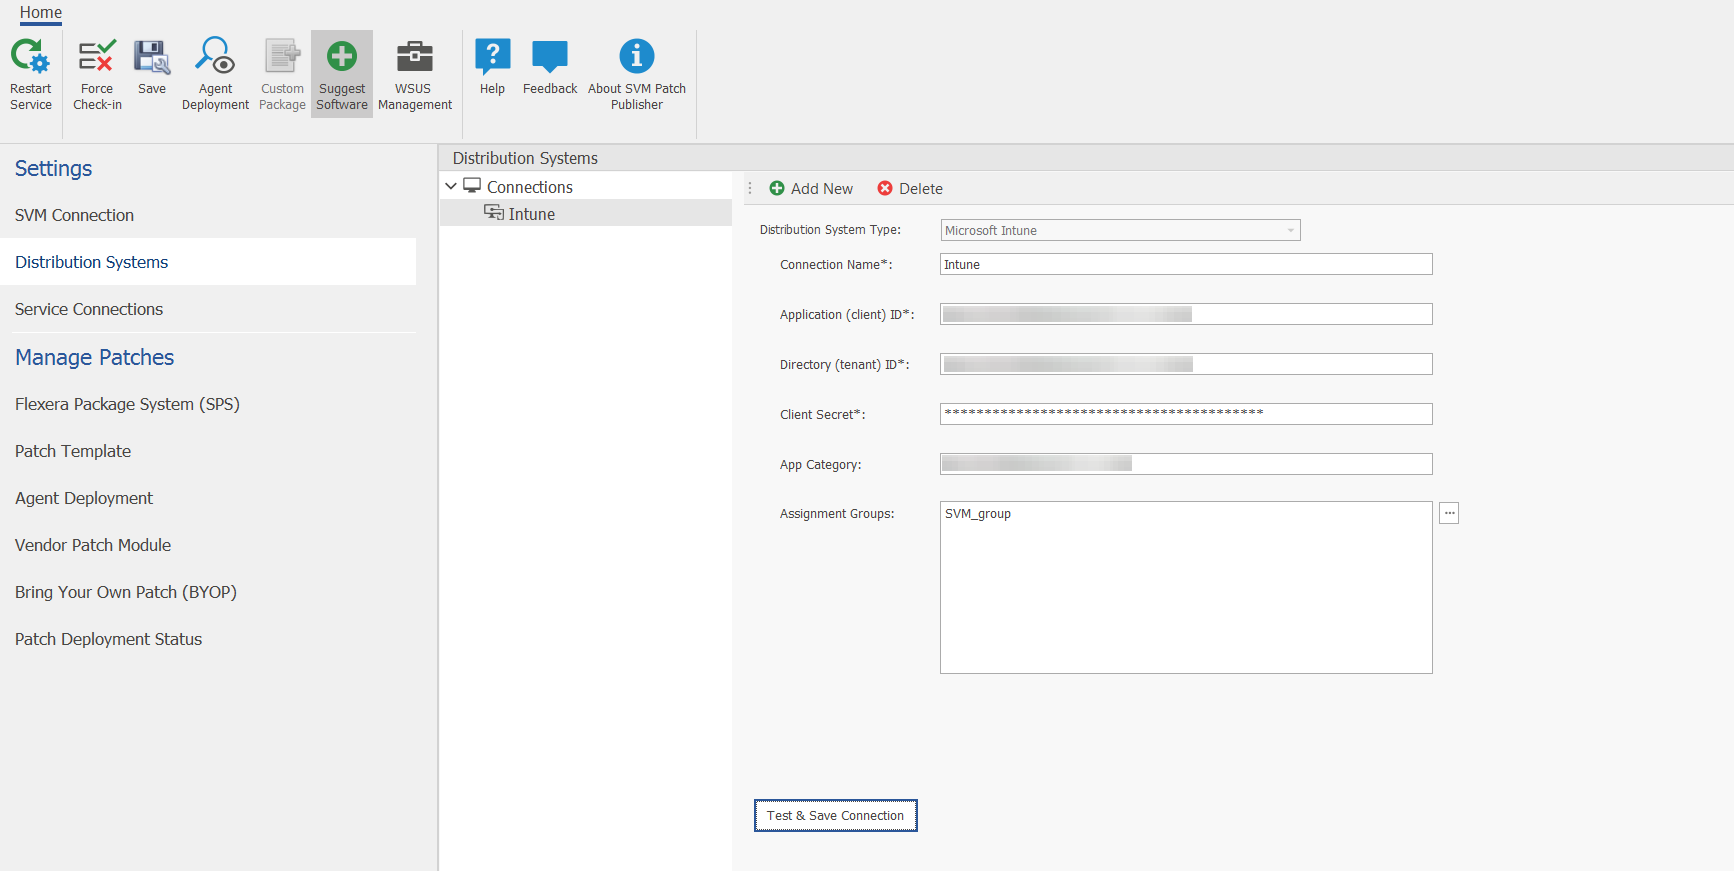Open the Help icon
The height and width of the screenshot is (871, 1734).
click(492, 58)
